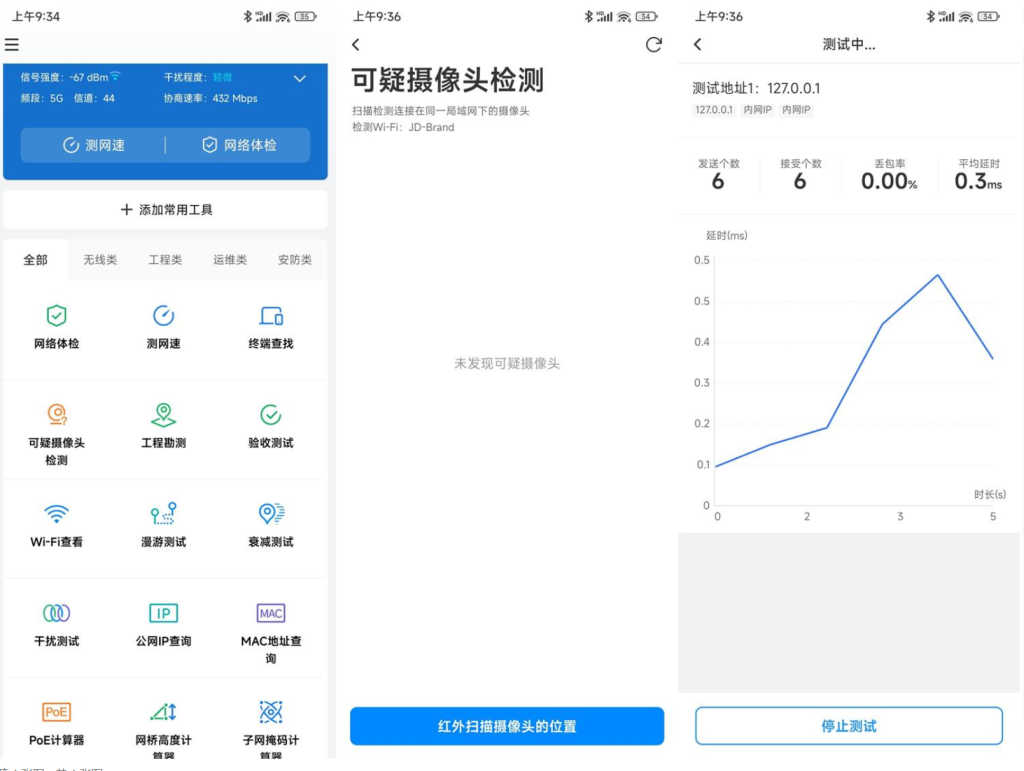Open MAC地址查询 tool icon
Viewport: 1024px width, 771px height.
[271, 613]
